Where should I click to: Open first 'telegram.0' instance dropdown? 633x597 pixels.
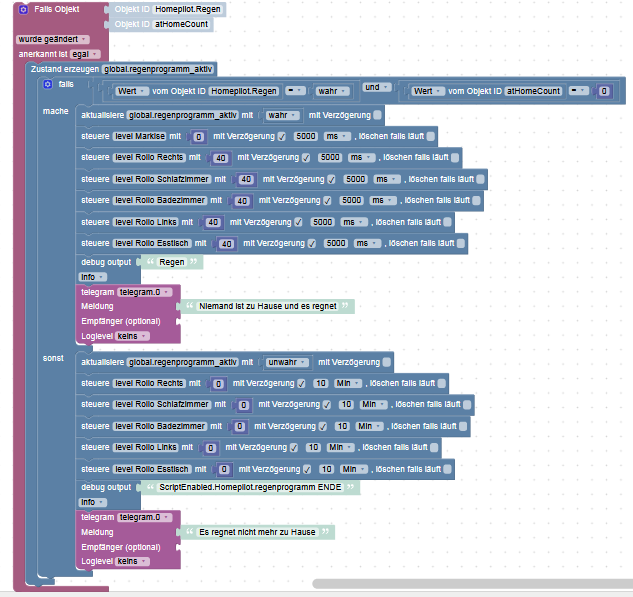pyautogui.click(x=144, y=292)
